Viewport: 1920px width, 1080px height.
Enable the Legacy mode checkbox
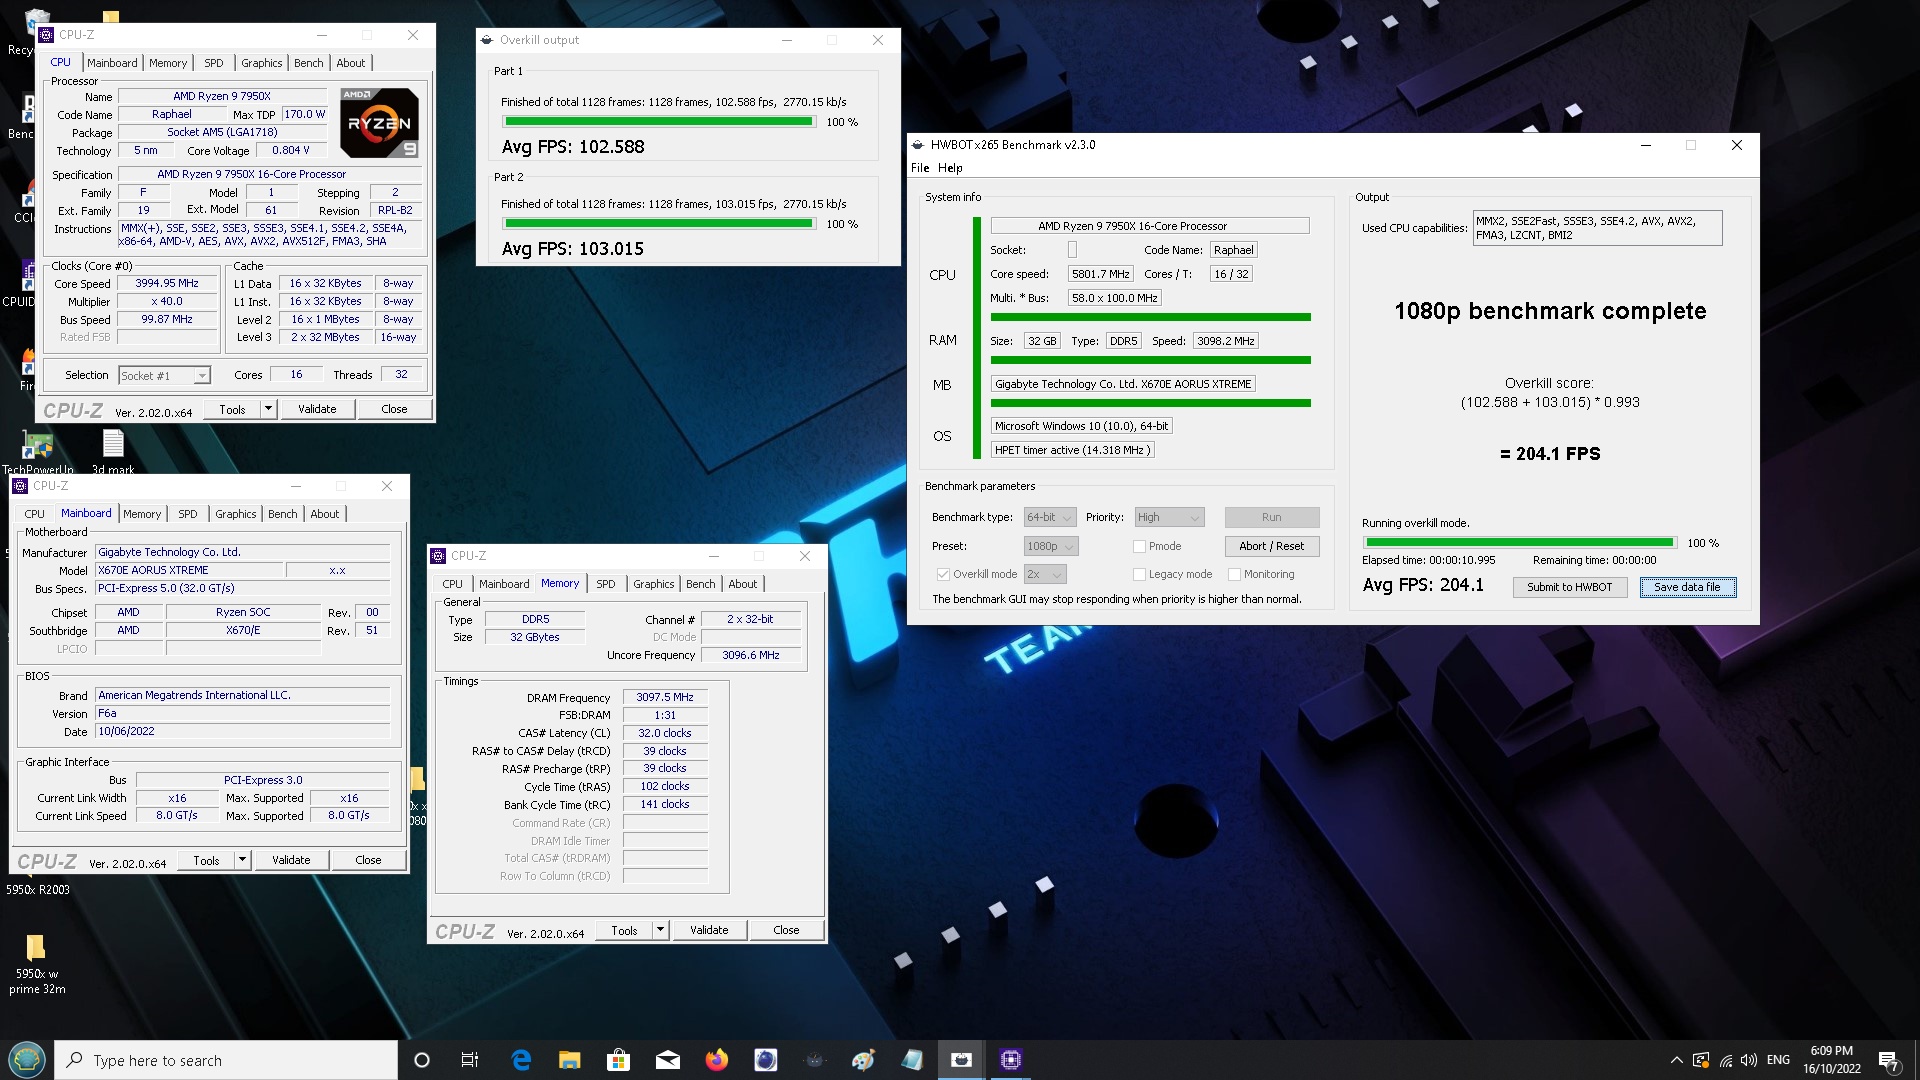pos(1139,574)
